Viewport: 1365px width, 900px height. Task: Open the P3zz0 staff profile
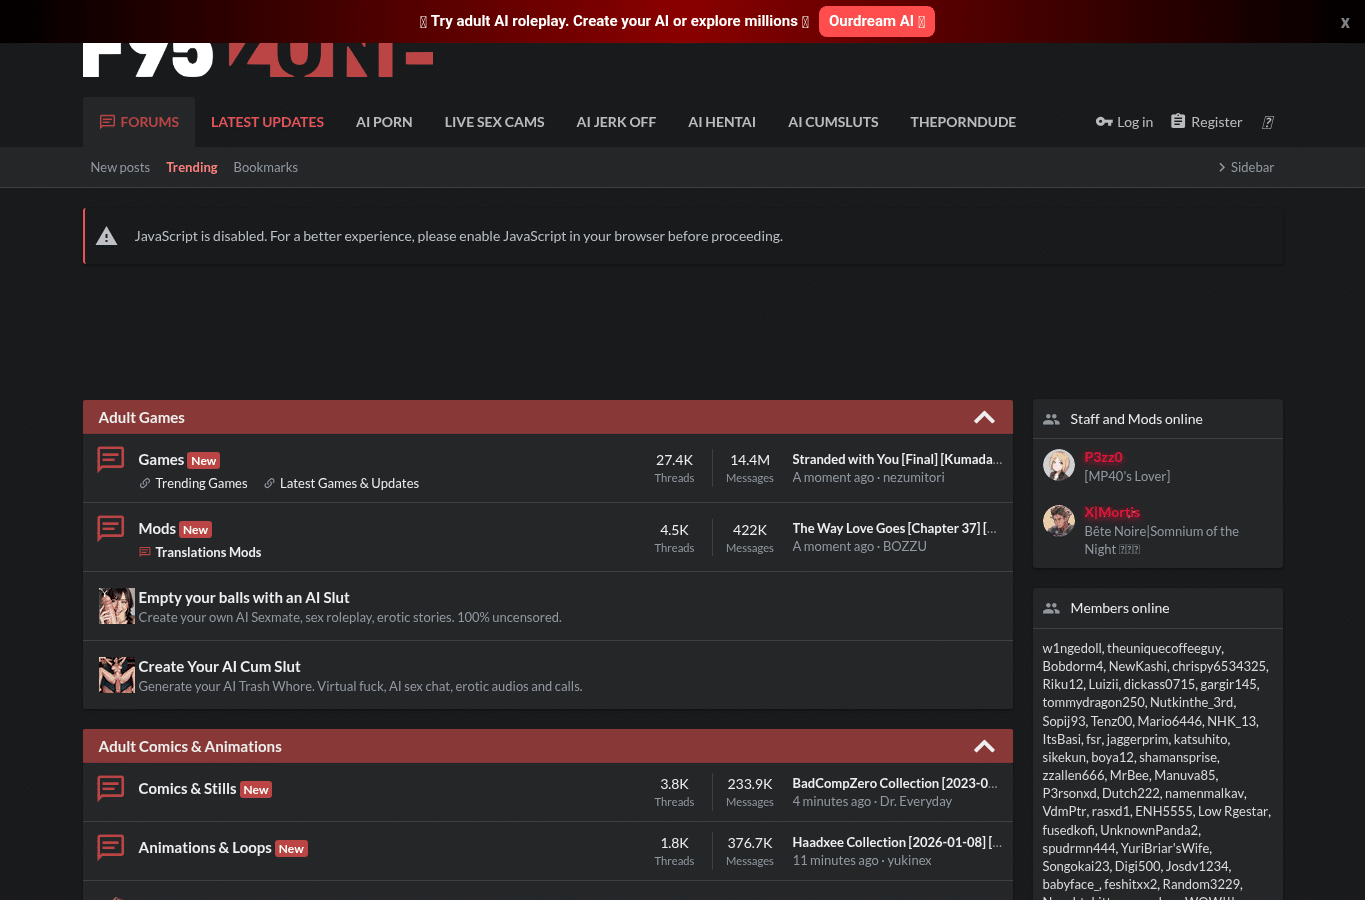1103,457
